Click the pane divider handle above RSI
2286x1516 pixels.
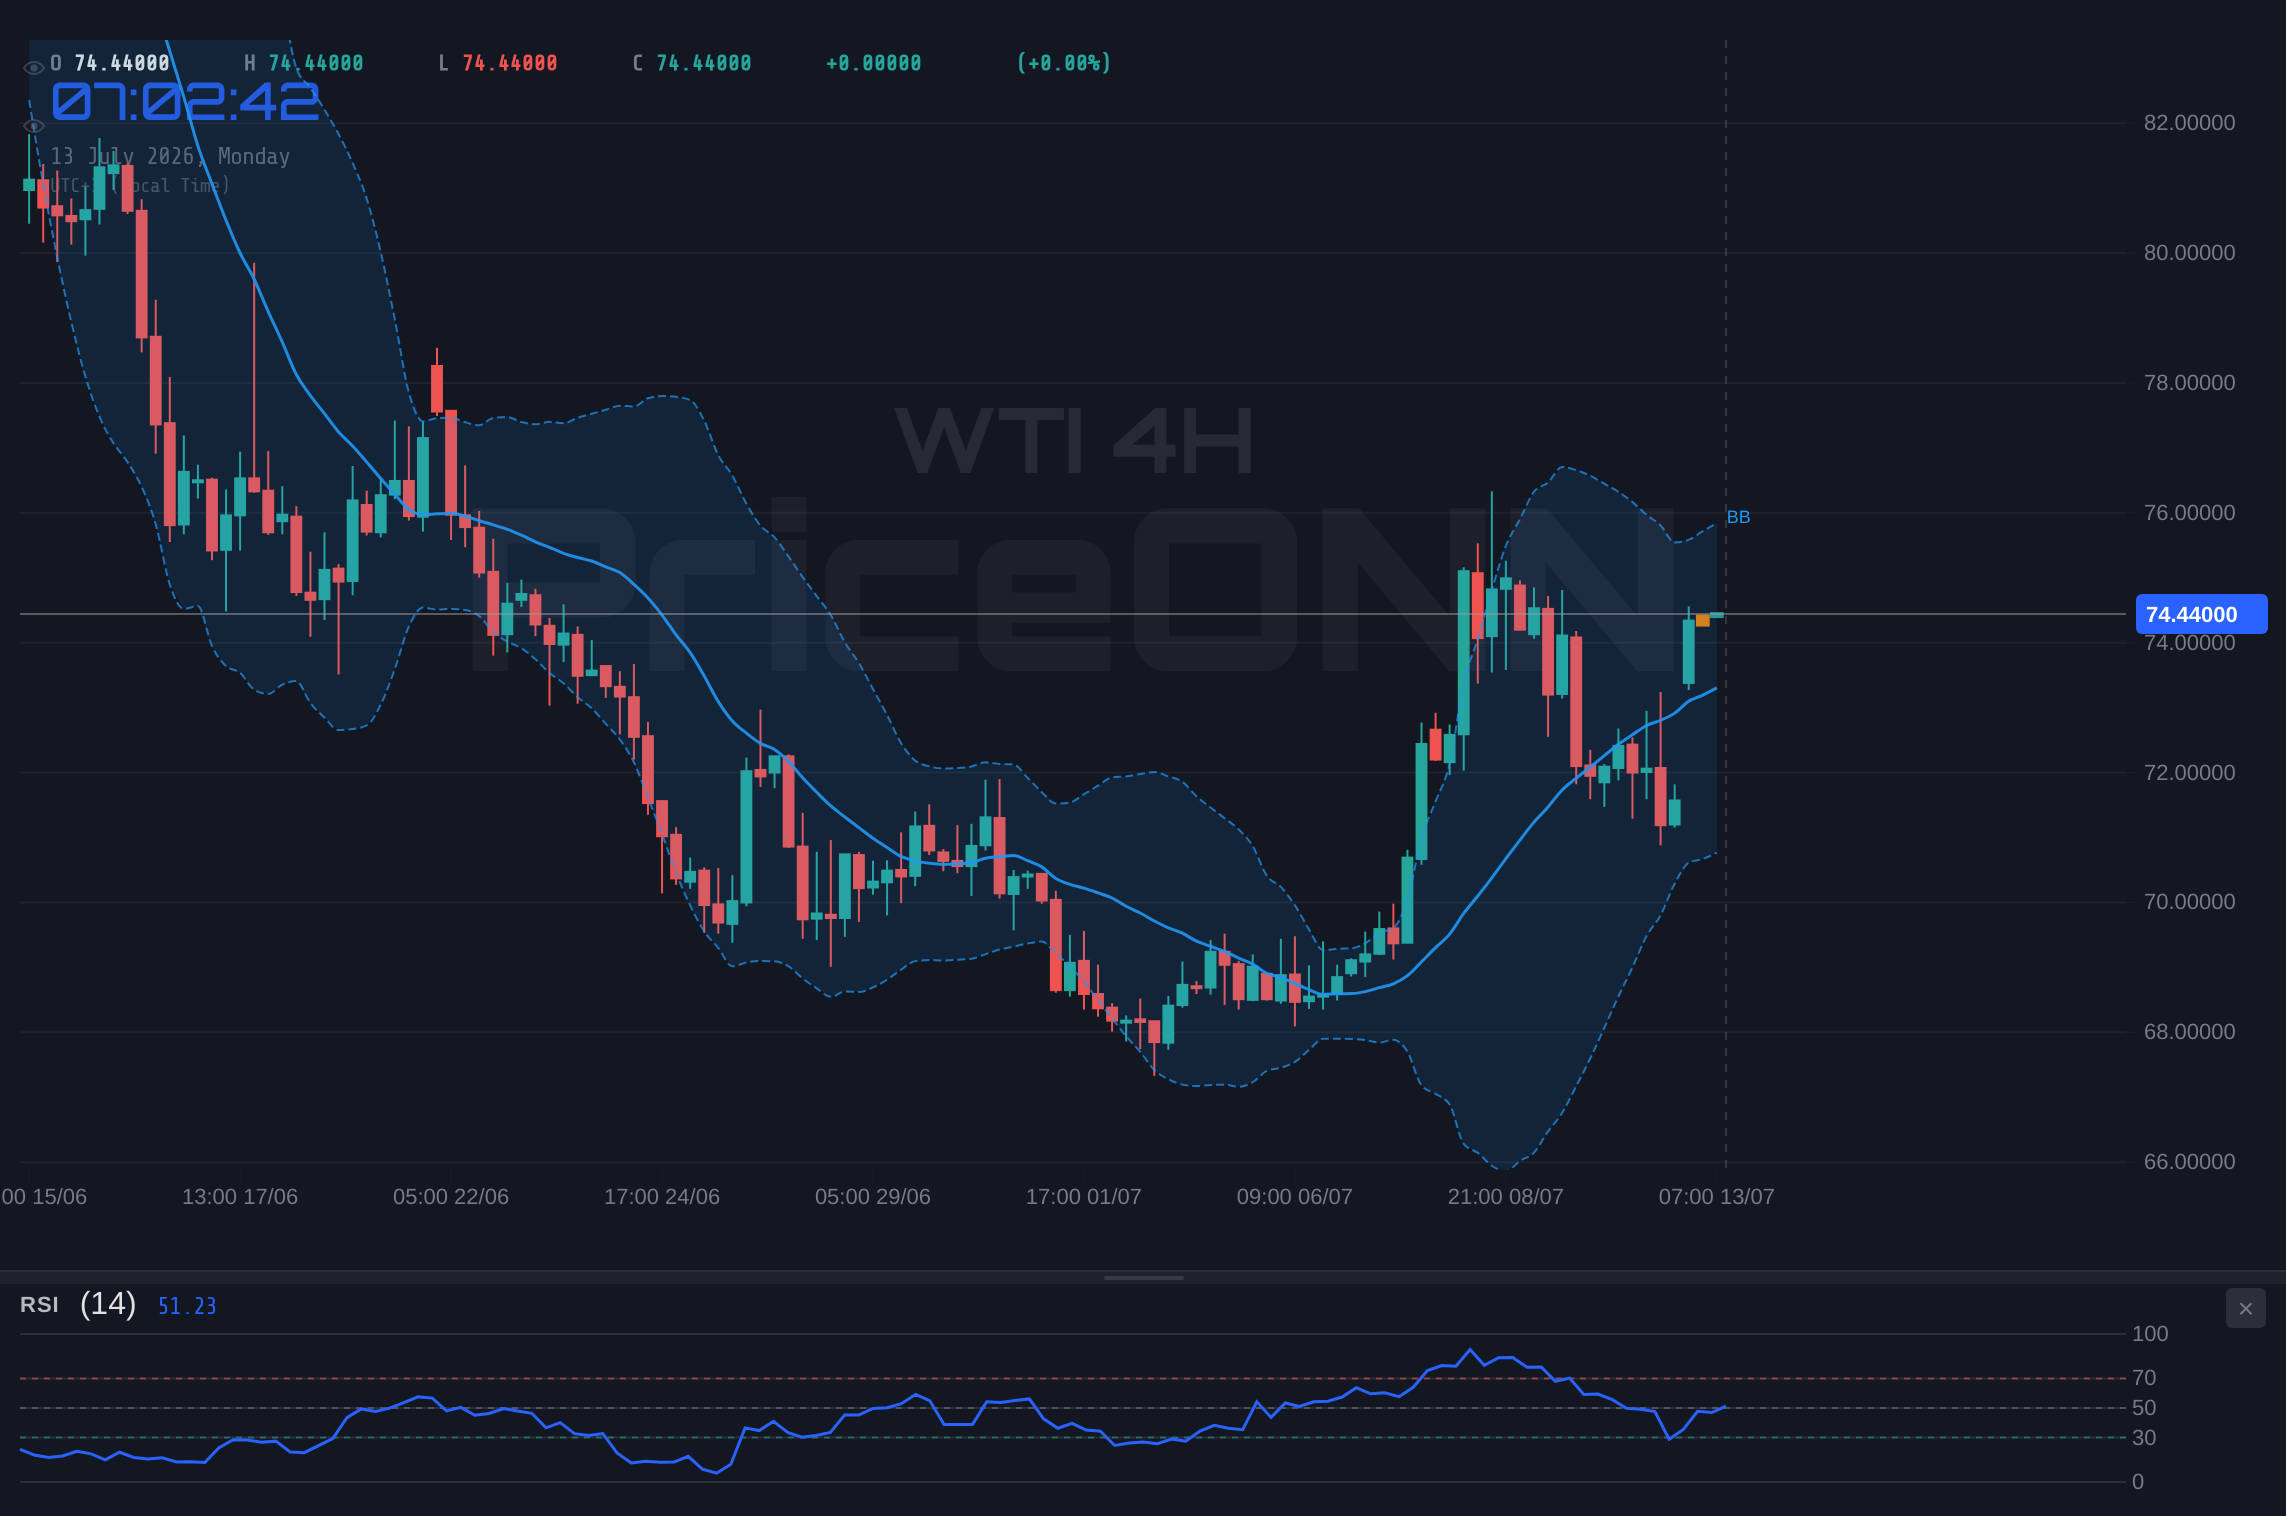point(1143,1277)
